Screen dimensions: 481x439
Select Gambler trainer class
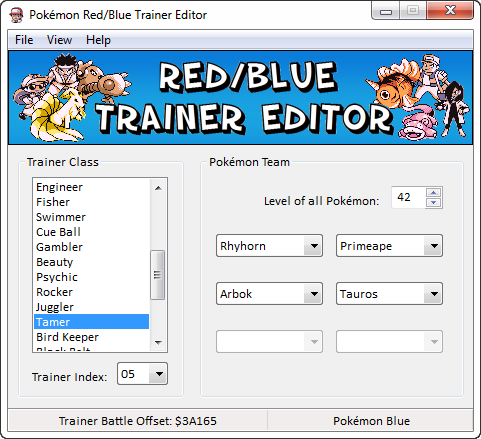point(91,247)
